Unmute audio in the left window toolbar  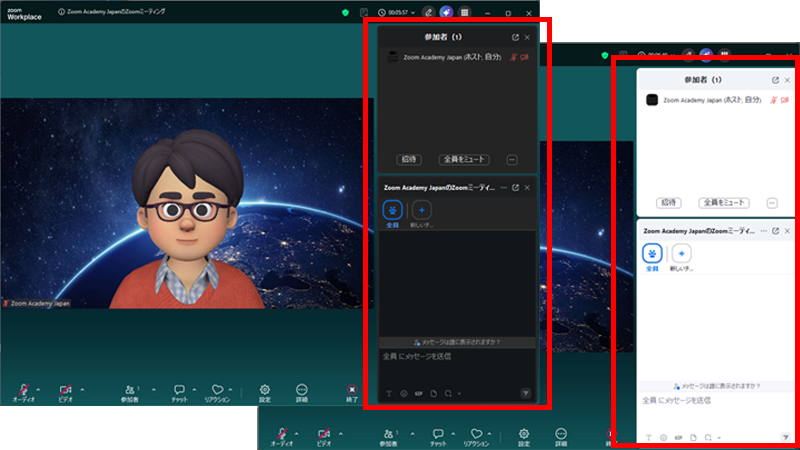pyautogui.click(x=26, y=390)
